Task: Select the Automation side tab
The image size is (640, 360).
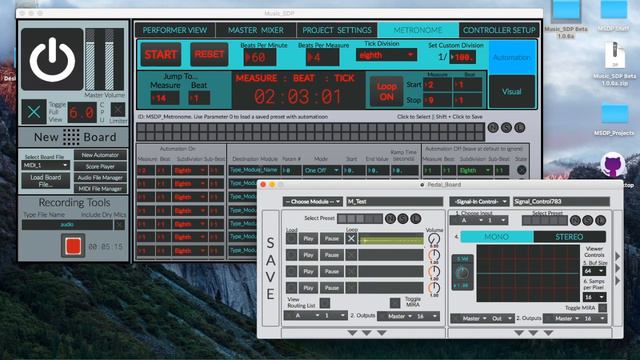Action: [512, 57]
